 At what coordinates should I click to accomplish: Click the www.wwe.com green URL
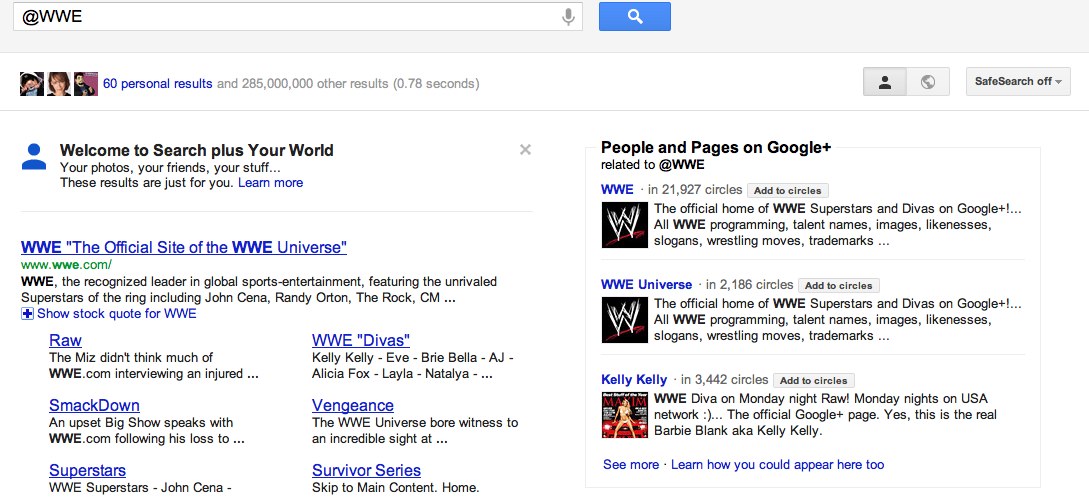pyautogui.click(x=66, y=265)
